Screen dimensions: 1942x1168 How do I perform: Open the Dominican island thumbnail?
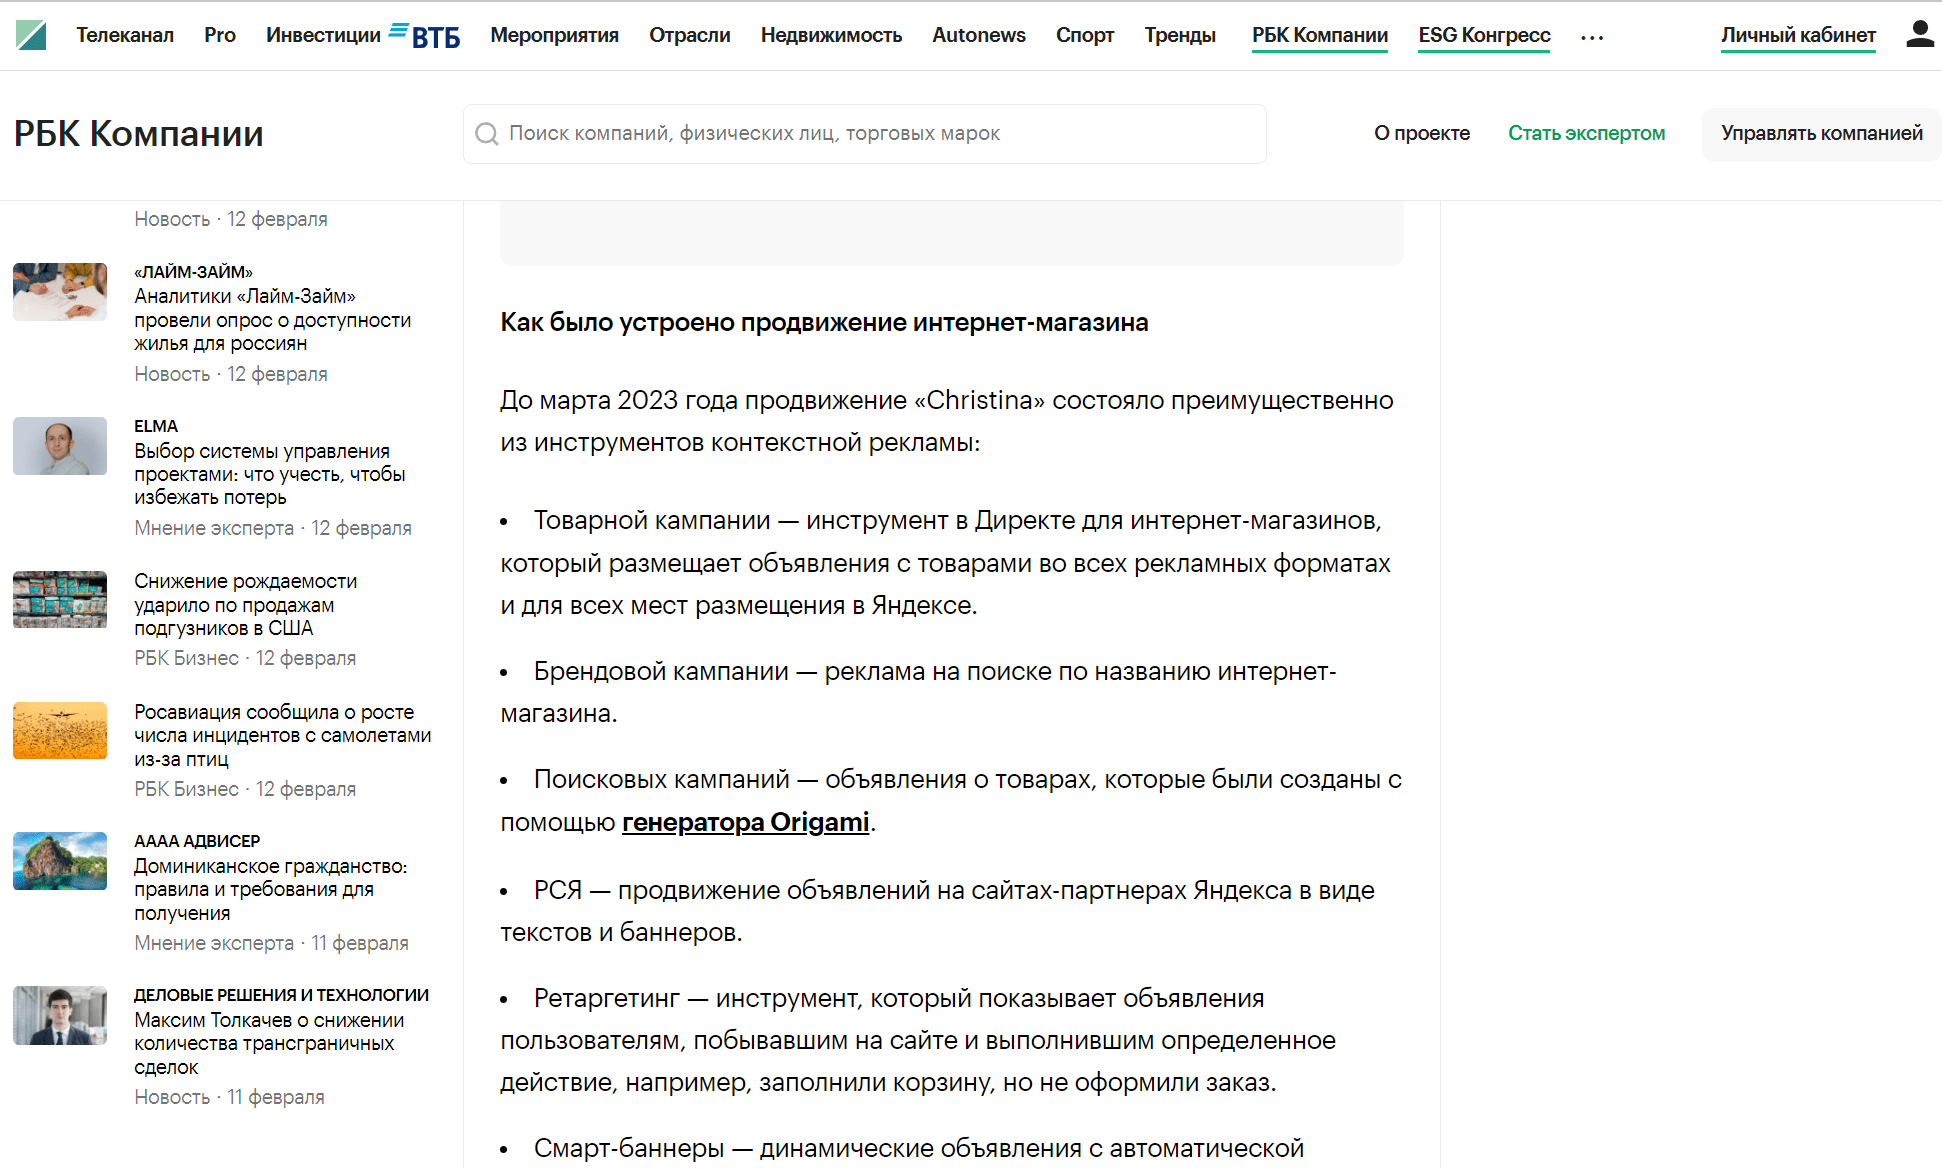60,861
